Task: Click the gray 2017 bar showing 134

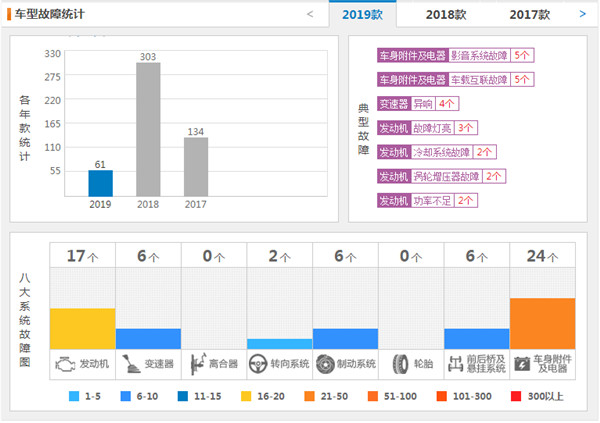Action: tap(196, 167)
